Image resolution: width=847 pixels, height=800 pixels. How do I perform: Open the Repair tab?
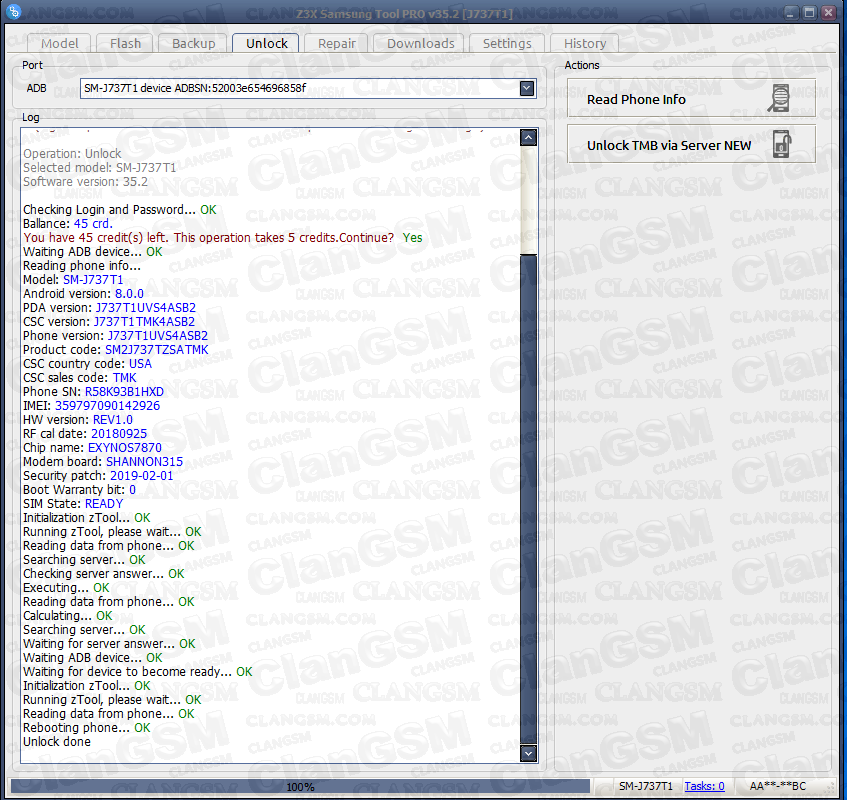pos(337,43)
